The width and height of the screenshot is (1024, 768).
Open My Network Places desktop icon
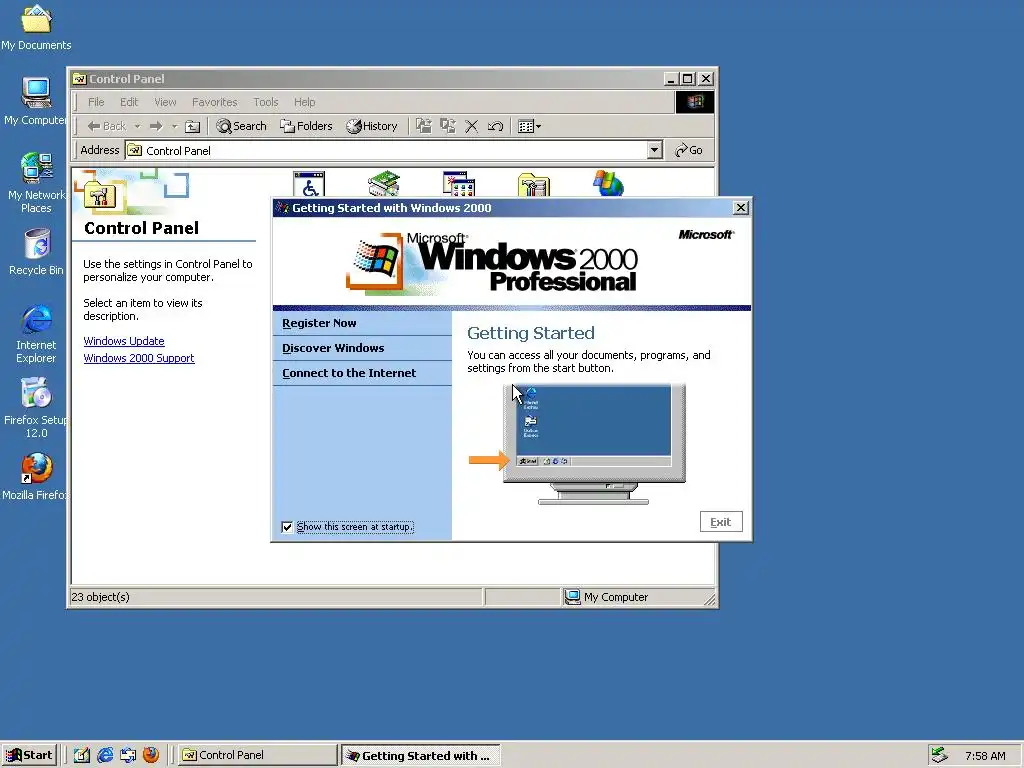click(x=36, y=183)
